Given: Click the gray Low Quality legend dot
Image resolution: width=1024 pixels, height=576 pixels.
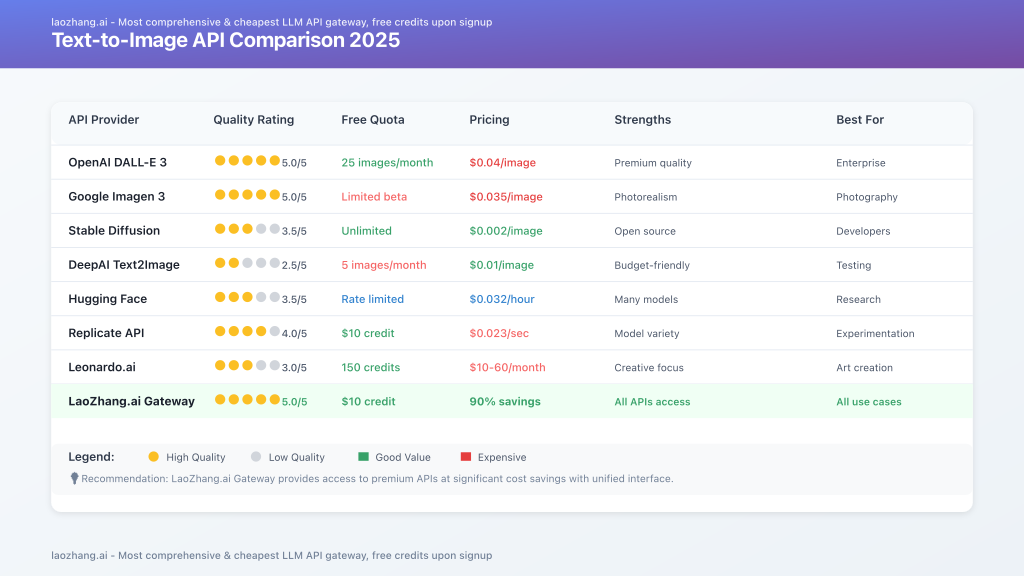Looking at the screenshot, I should click(256, 456).
